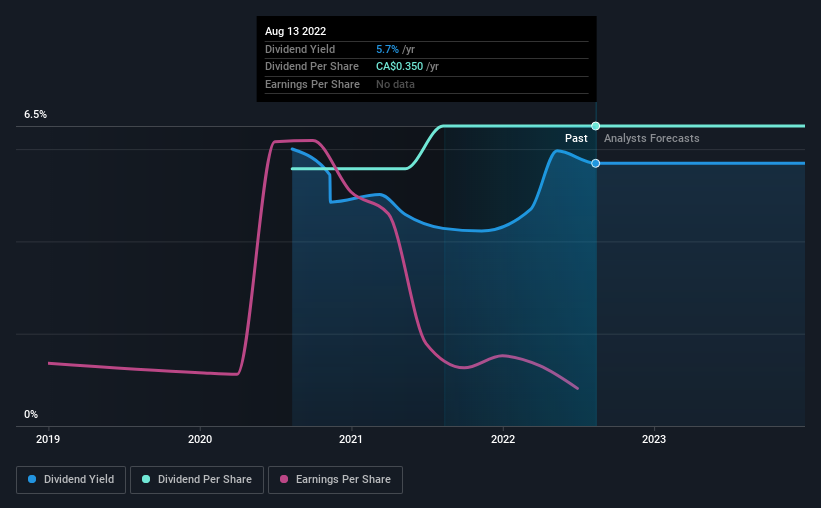Click the 2019 x-axis label
The height and width of the screenshot is (508, 821).
48,439
